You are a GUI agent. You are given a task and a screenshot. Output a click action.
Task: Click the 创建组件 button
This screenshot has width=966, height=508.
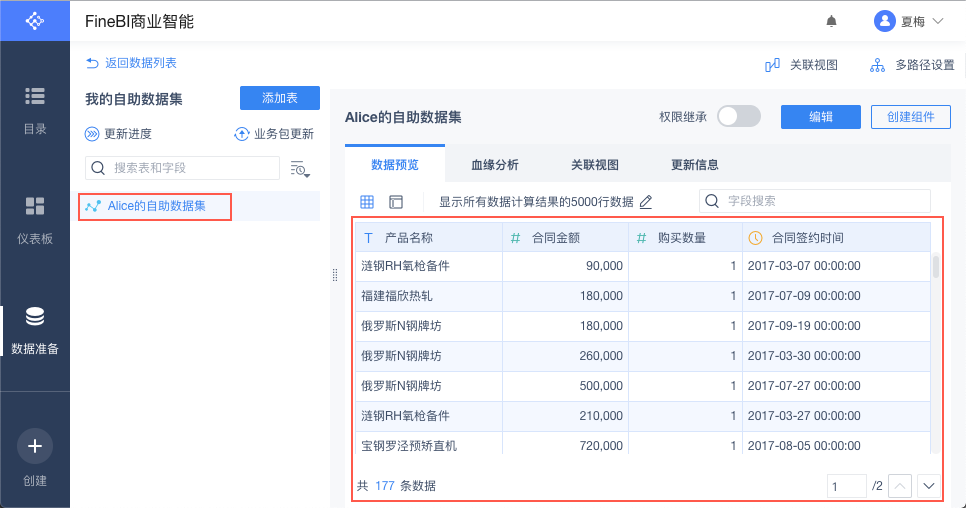pos(910,117)
